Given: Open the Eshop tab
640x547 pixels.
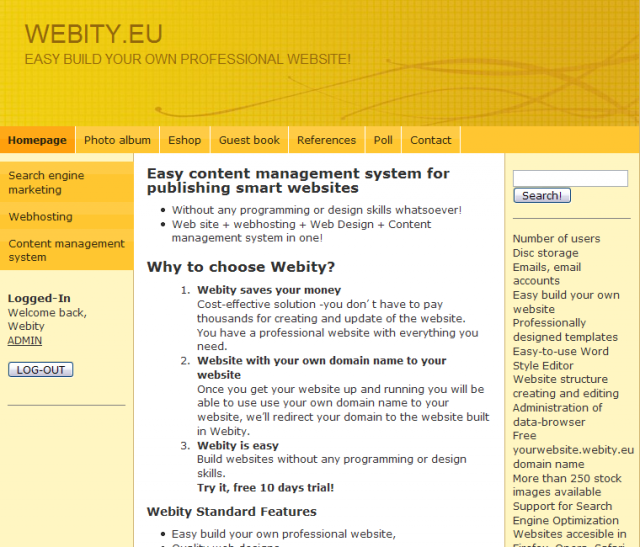Looking at the screenshot, I should pos(184,140).
